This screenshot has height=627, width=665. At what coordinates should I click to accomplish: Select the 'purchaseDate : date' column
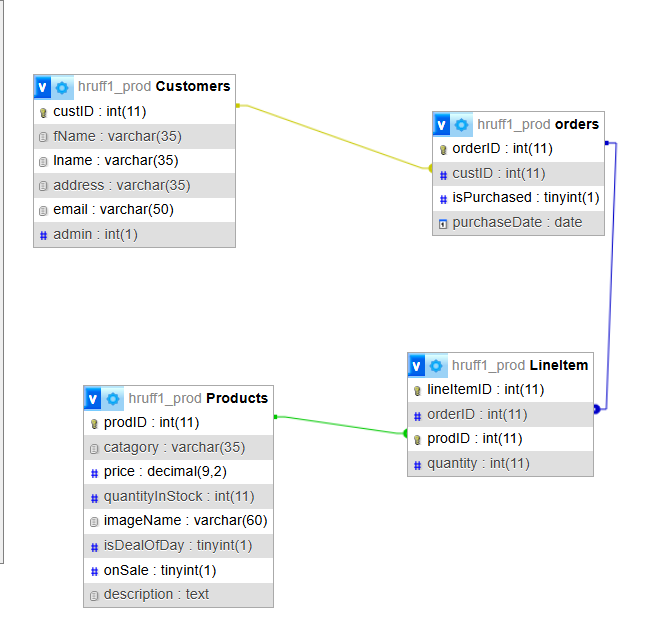(518, 223)
